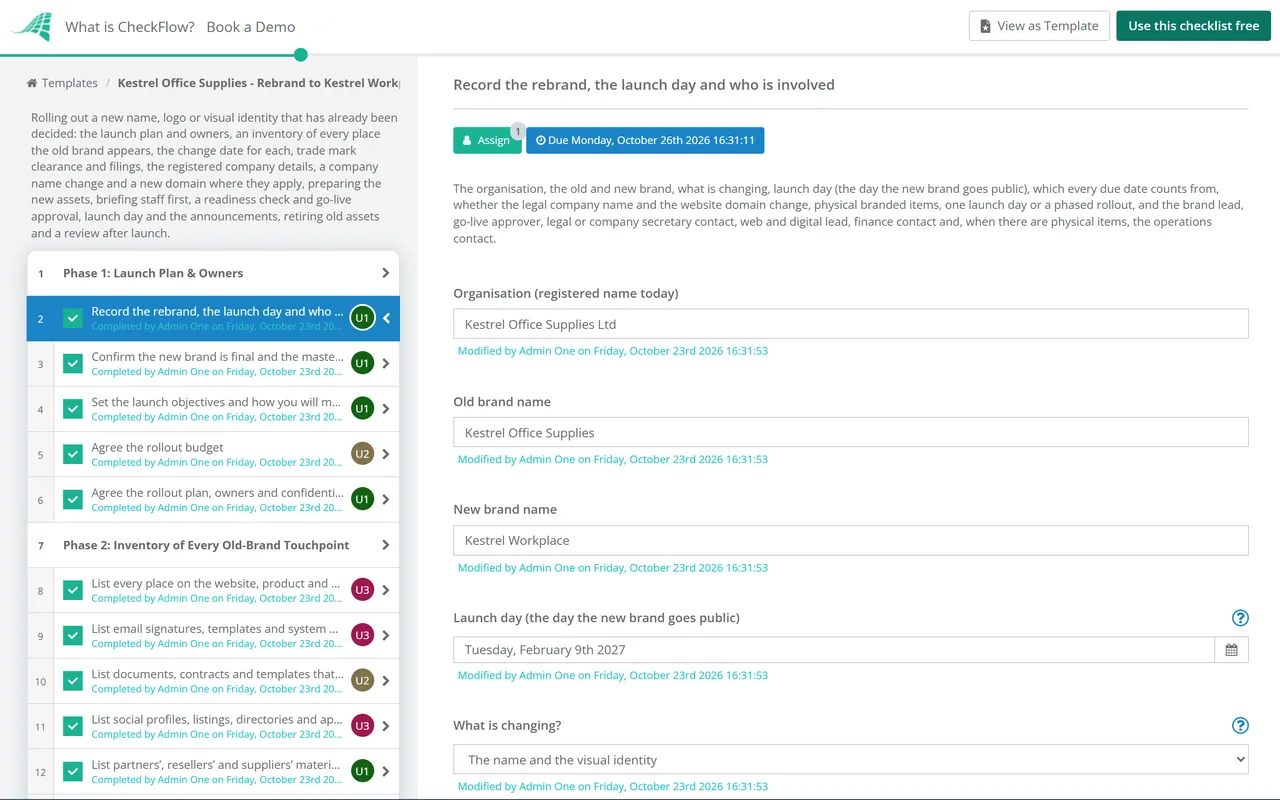Click the Old brand name field
This screenshot has width=1280, height=800.
pyautogui.click(x=851, y=432)
